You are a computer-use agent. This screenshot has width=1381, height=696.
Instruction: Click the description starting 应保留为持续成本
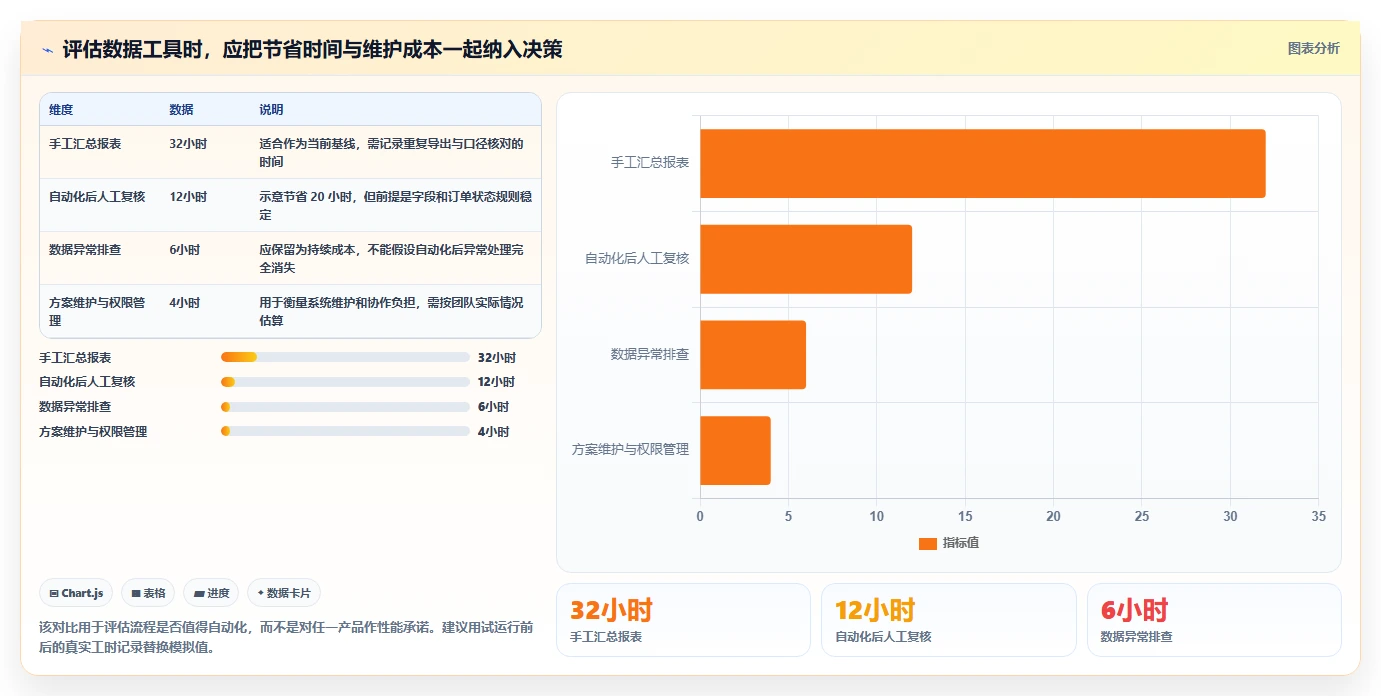[391, 259]
